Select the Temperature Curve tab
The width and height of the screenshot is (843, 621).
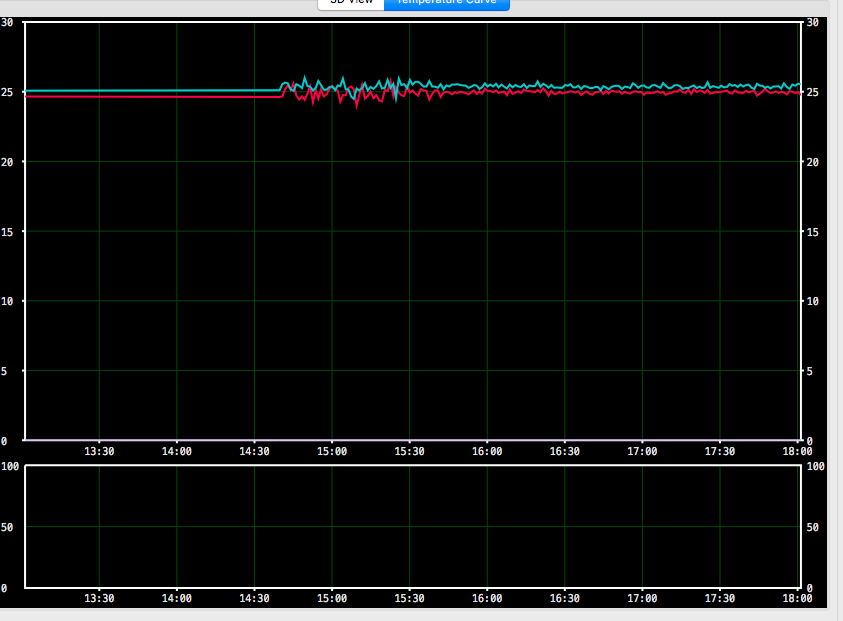pyautogui.click(x=446, y=3)
